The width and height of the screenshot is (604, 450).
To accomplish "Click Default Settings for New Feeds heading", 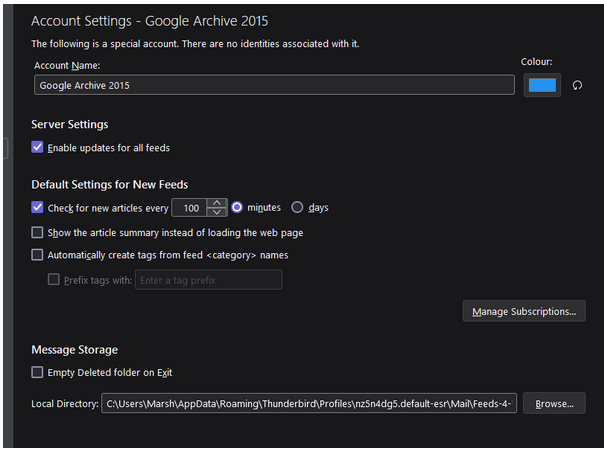I will click(x=110, y=185).
